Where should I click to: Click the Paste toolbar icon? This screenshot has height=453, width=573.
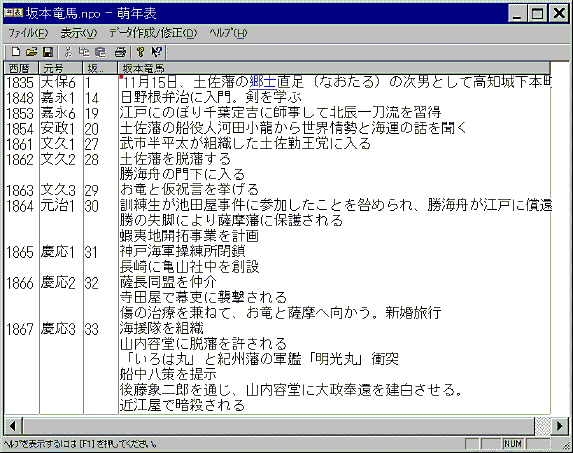pos(100,52)
